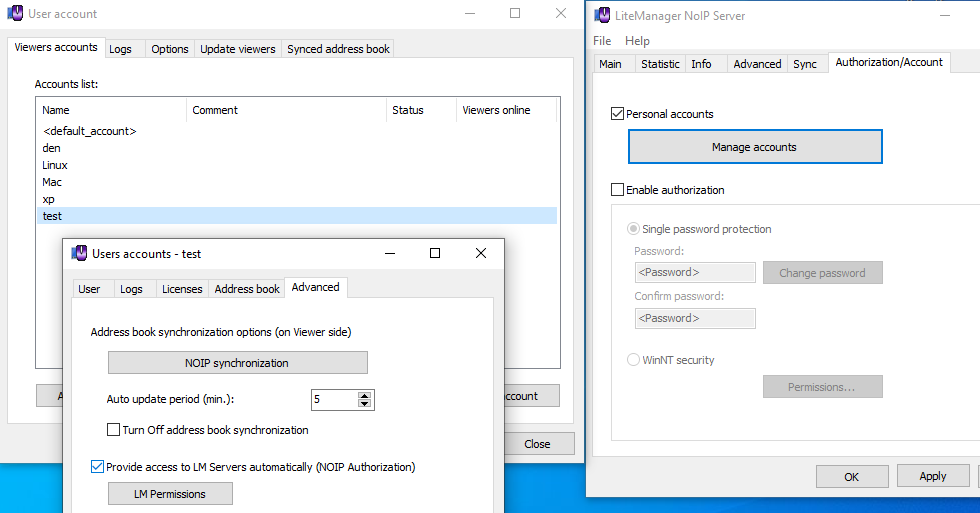Select the xp account row
The width and height of the screenshot is (980, 513).
[x=296, y=199]
